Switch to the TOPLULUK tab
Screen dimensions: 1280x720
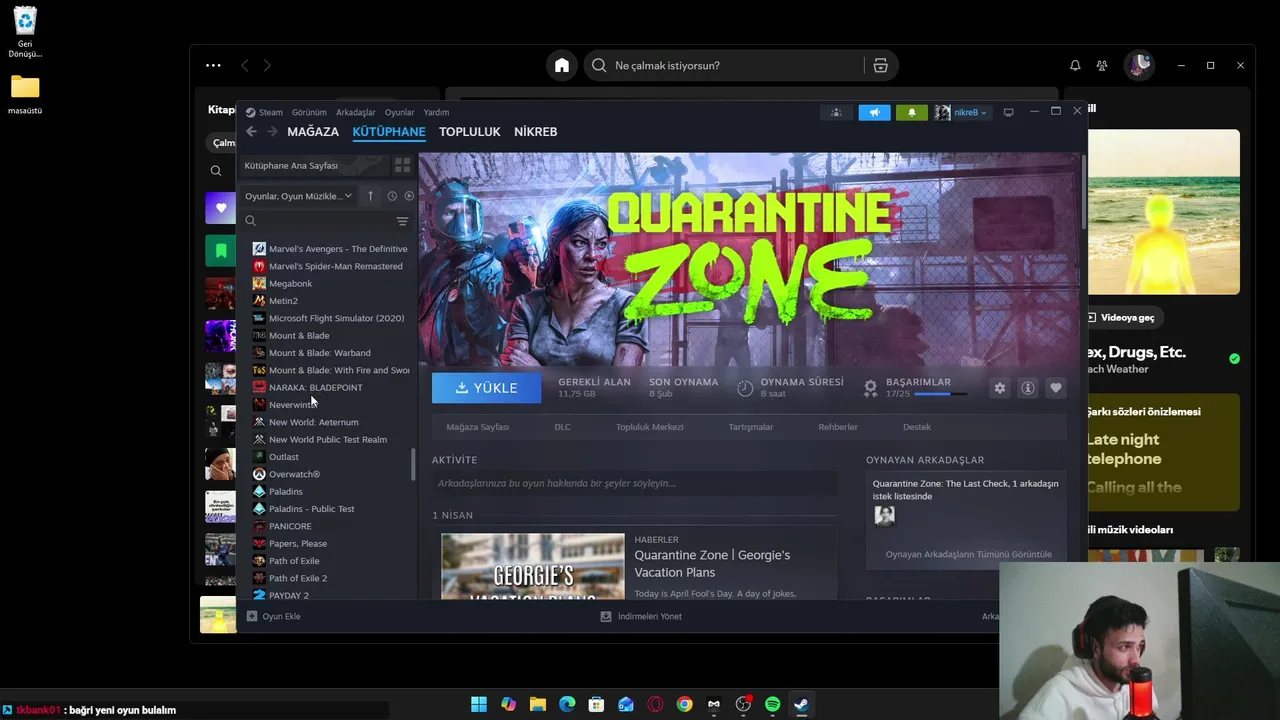[470, 132]
